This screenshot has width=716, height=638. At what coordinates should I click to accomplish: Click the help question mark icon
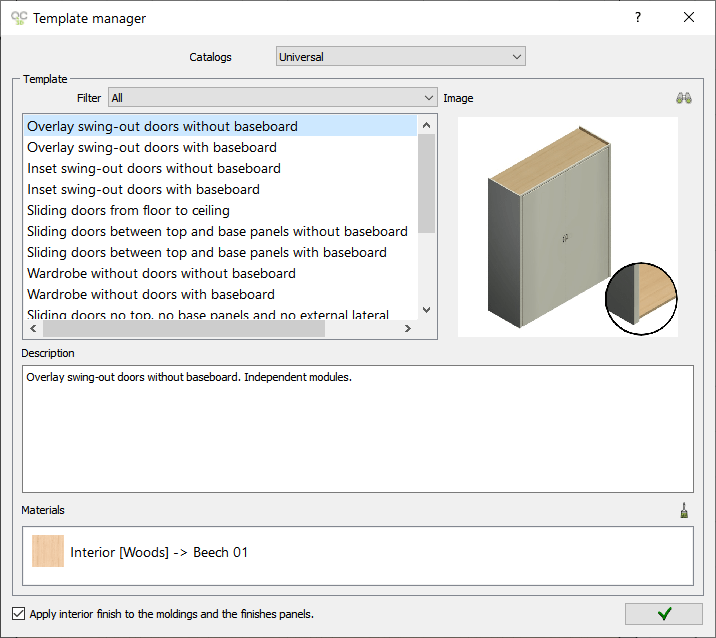point(638,17)
